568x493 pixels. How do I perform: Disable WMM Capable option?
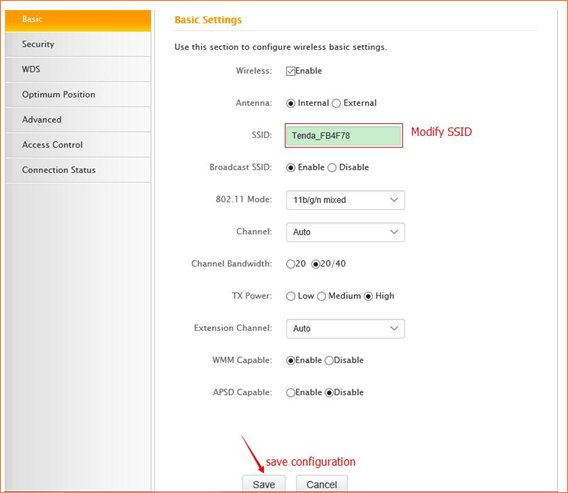329,361
